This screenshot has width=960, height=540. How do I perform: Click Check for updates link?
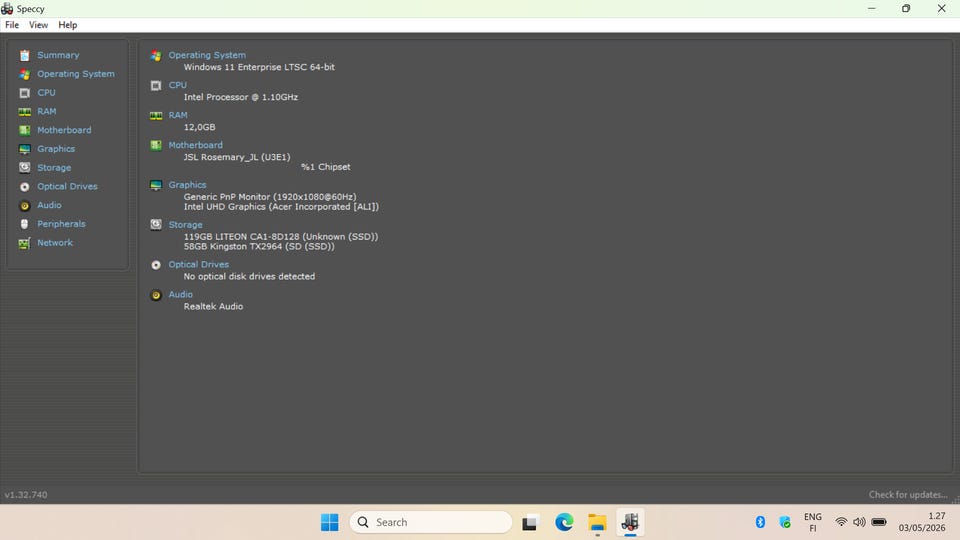pos(908,495)
